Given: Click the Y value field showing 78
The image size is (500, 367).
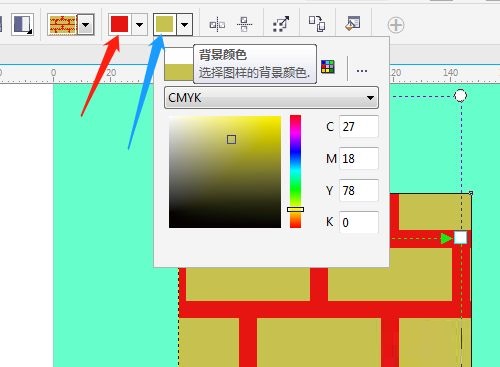Looking at the screenshot, I should pos(359,190).
